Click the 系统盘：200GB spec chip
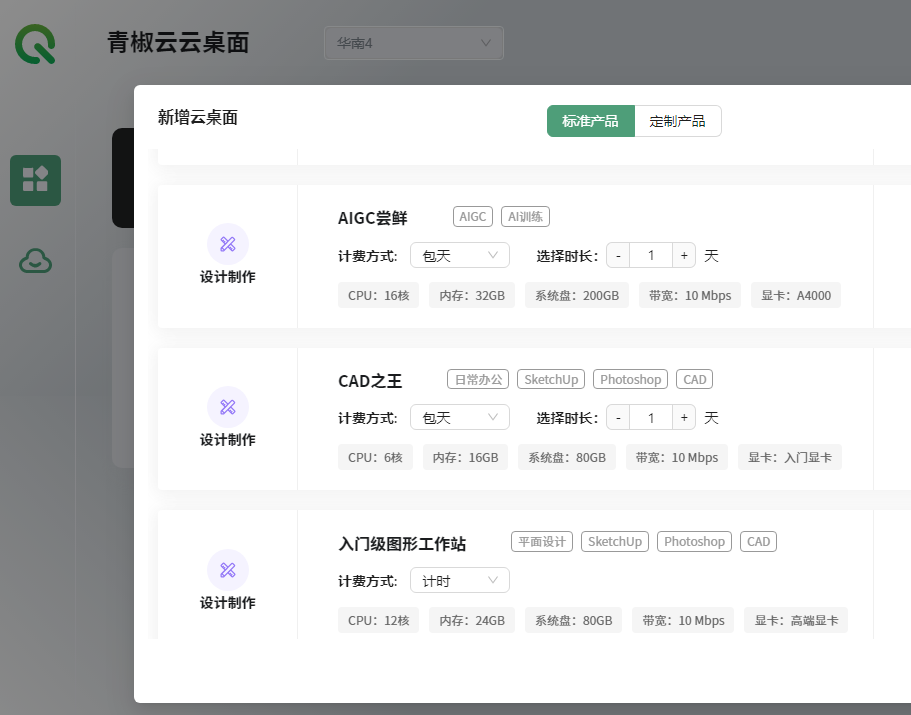Image resolution: width=911 pixels, height=715 pixels. 577,296
